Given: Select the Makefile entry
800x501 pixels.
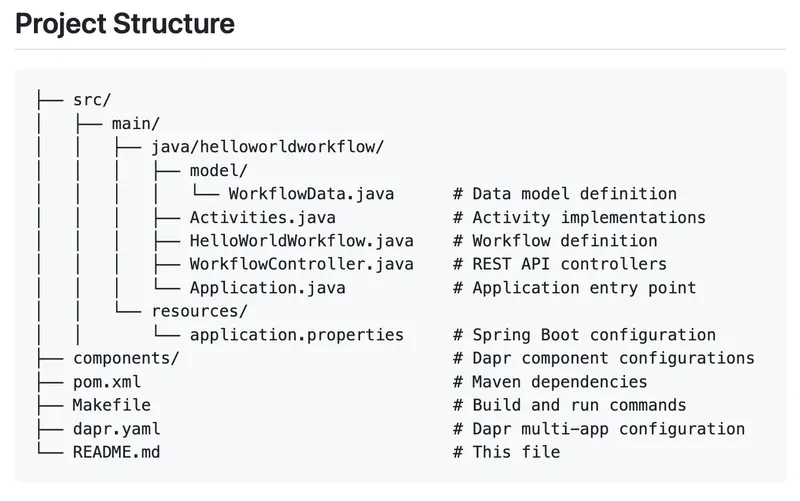Looking at the screenshot, I should 111,405.
